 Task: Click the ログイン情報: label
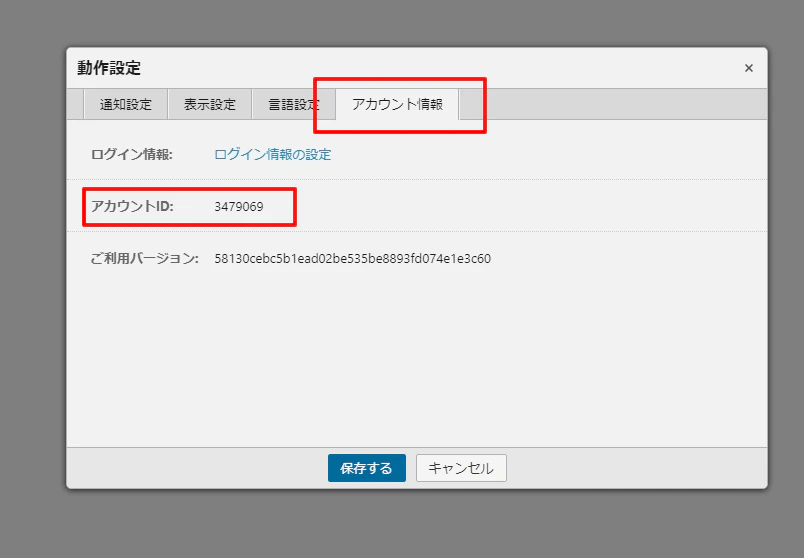click(131, 154)
